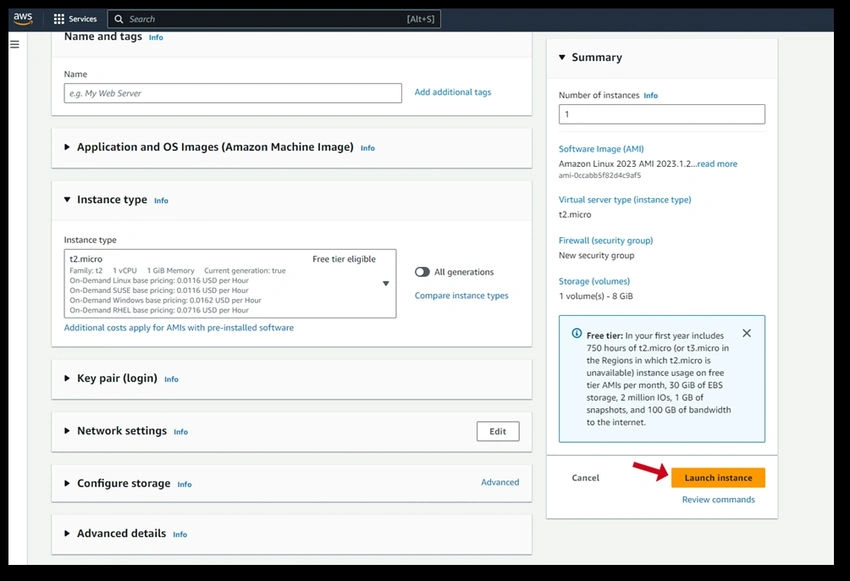The height and width of the screenshot is (581, 850).
Task: Click read more on the AMI summary
Action: [717, 164]
